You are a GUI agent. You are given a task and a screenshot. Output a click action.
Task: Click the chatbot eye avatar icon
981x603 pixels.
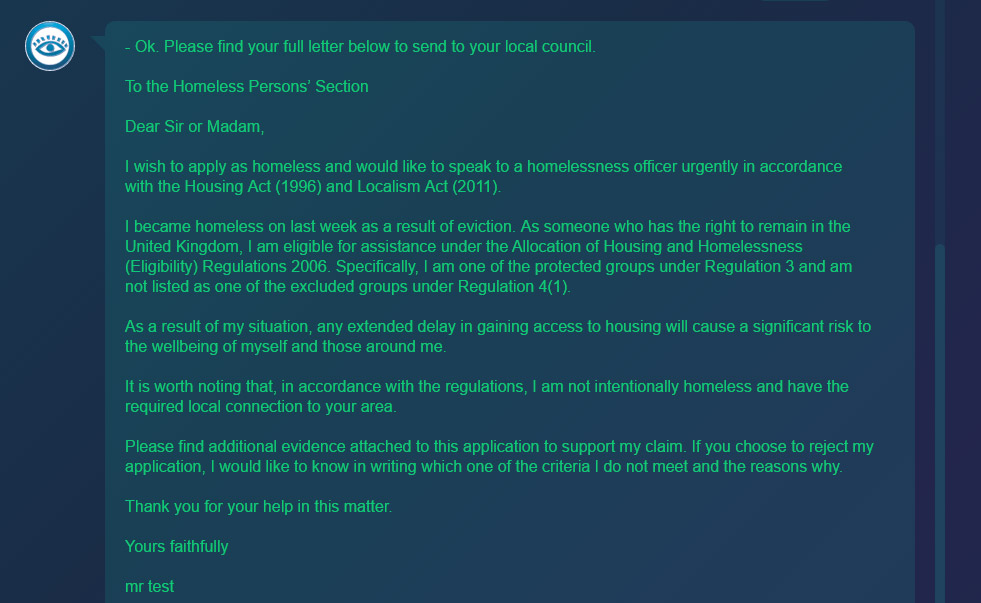click(50, 46)
